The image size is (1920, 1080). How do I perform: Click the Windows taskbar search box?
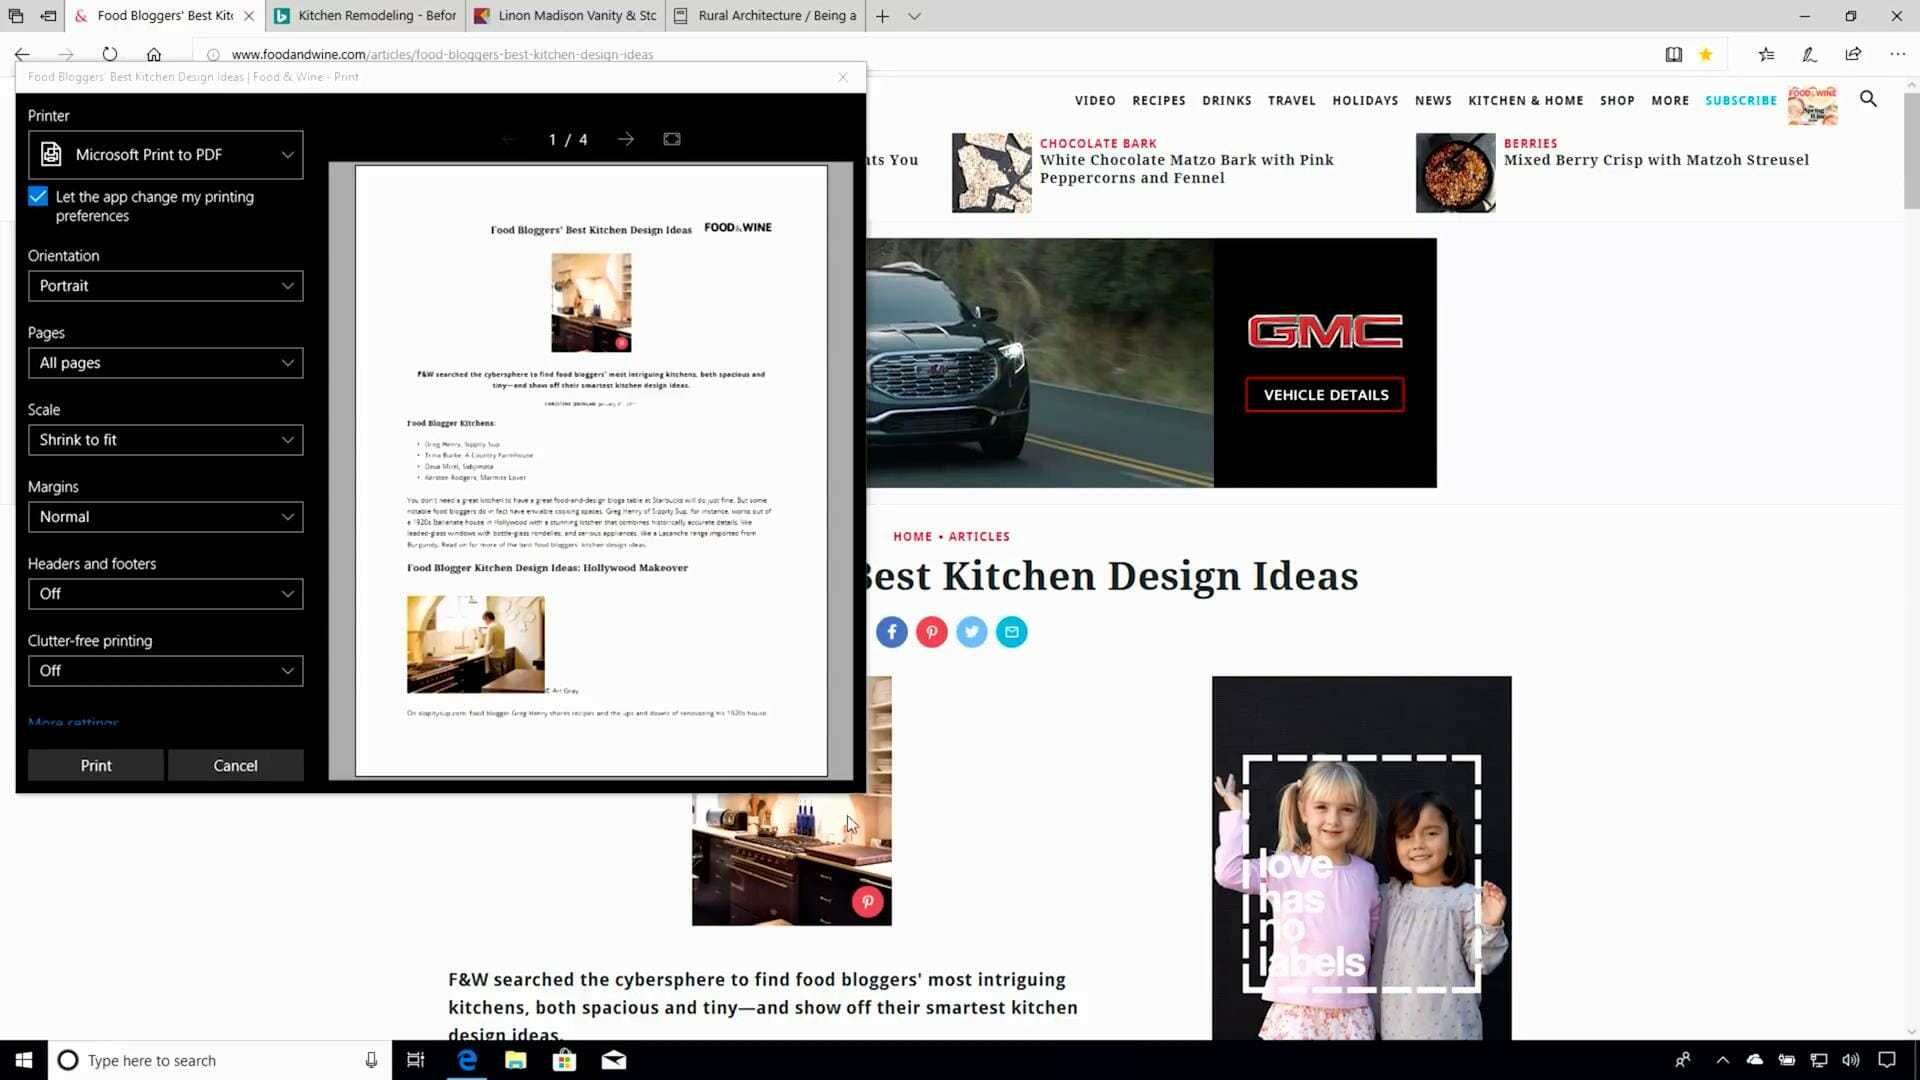(x=217, y=1060)
